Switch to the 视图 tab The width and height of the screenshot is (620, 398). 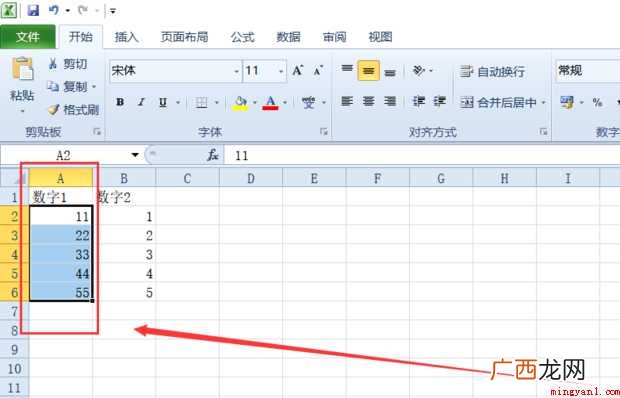(x=380, y=37)
